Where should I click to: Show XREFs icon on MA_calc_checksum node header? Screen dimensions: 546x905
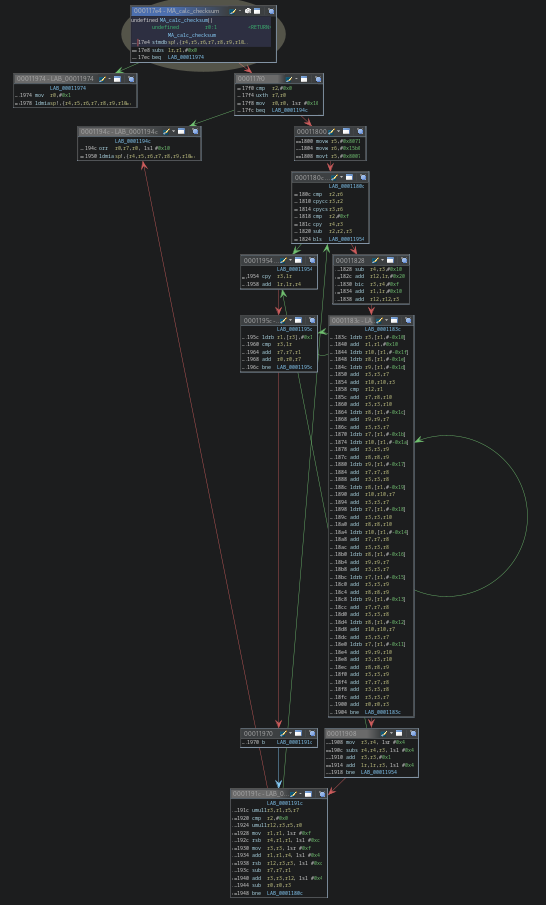pyautogui.click(x=248, y=11)
